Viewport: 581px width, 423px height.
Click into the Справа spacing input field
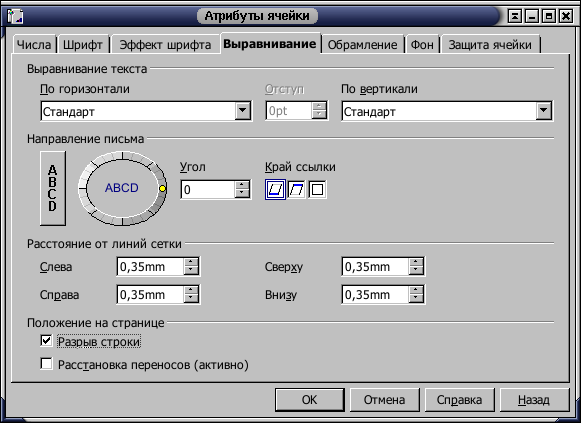pos(150,295)
